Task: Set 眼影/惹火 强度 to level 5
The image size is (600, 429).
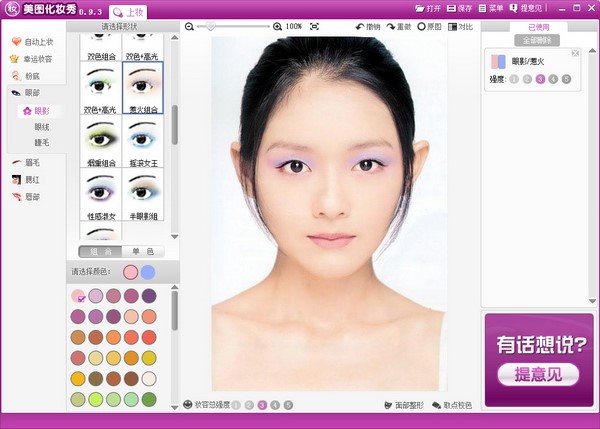Action: point(566,79)
